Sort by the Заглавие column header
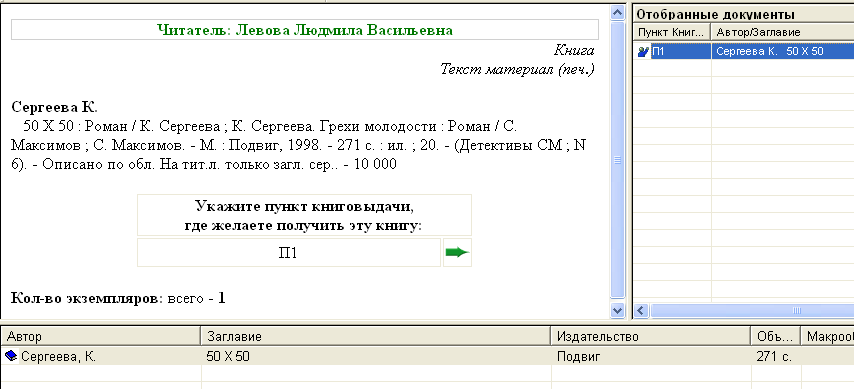854x389 pixels. [x=376, y=337]
